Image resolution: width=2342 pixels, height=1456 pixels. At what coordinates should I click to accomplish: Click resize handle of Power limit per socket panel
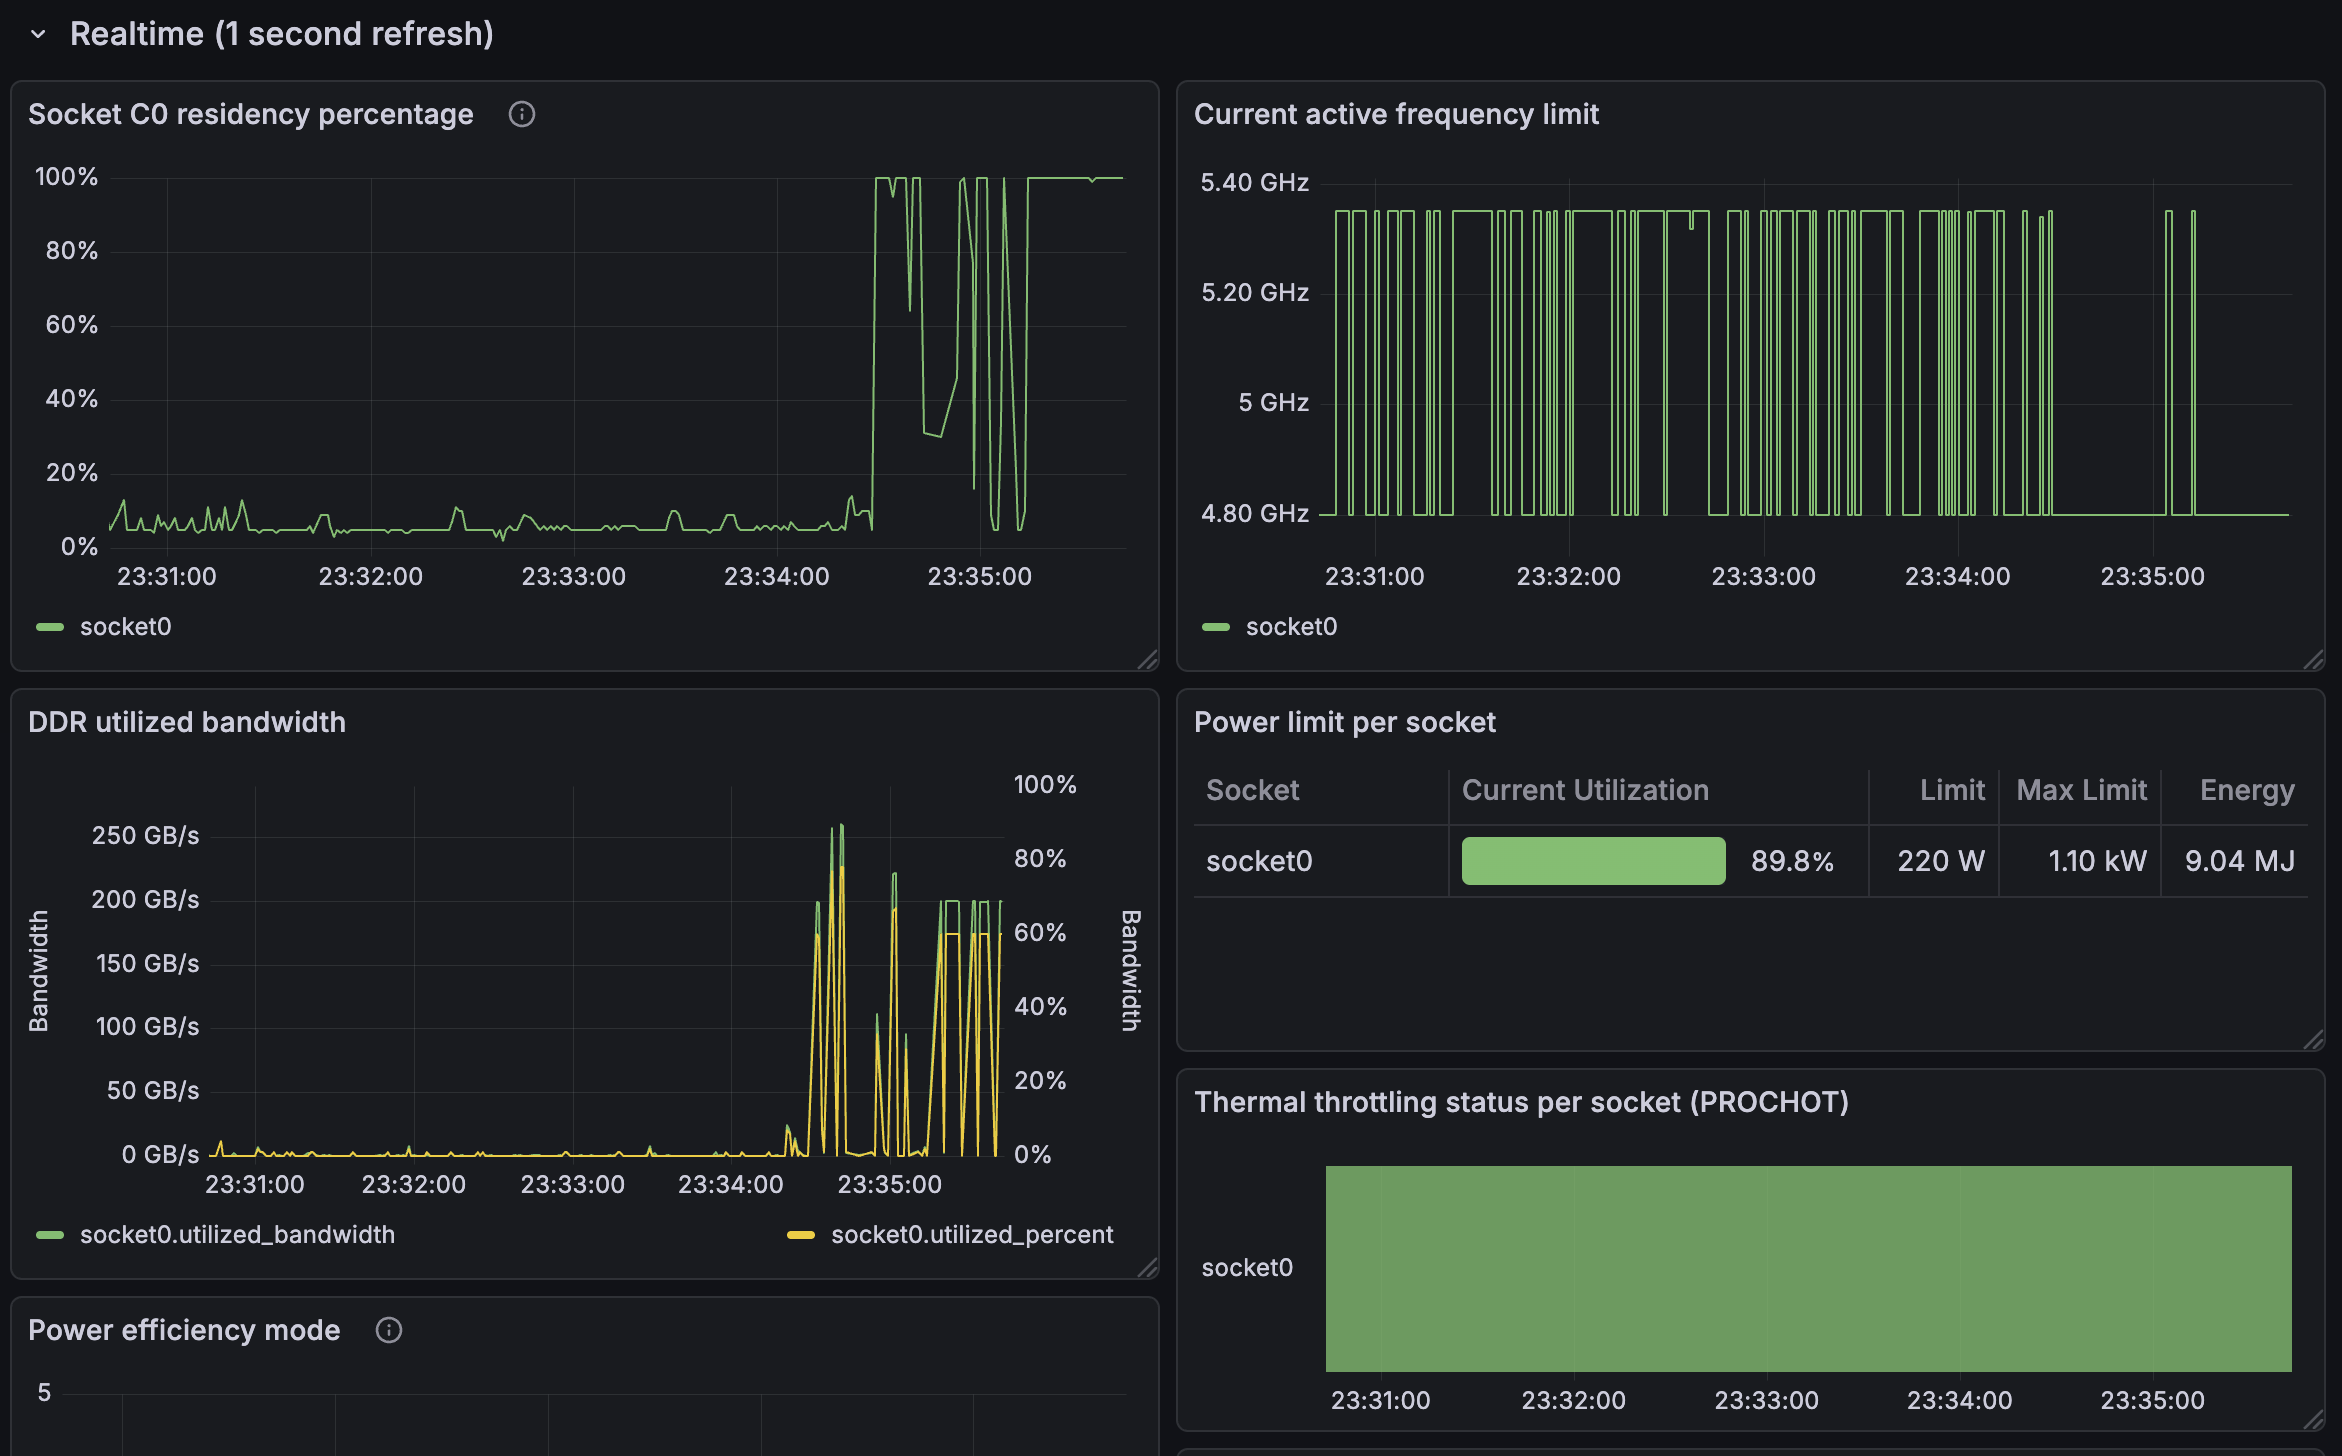[2314, 1040]
